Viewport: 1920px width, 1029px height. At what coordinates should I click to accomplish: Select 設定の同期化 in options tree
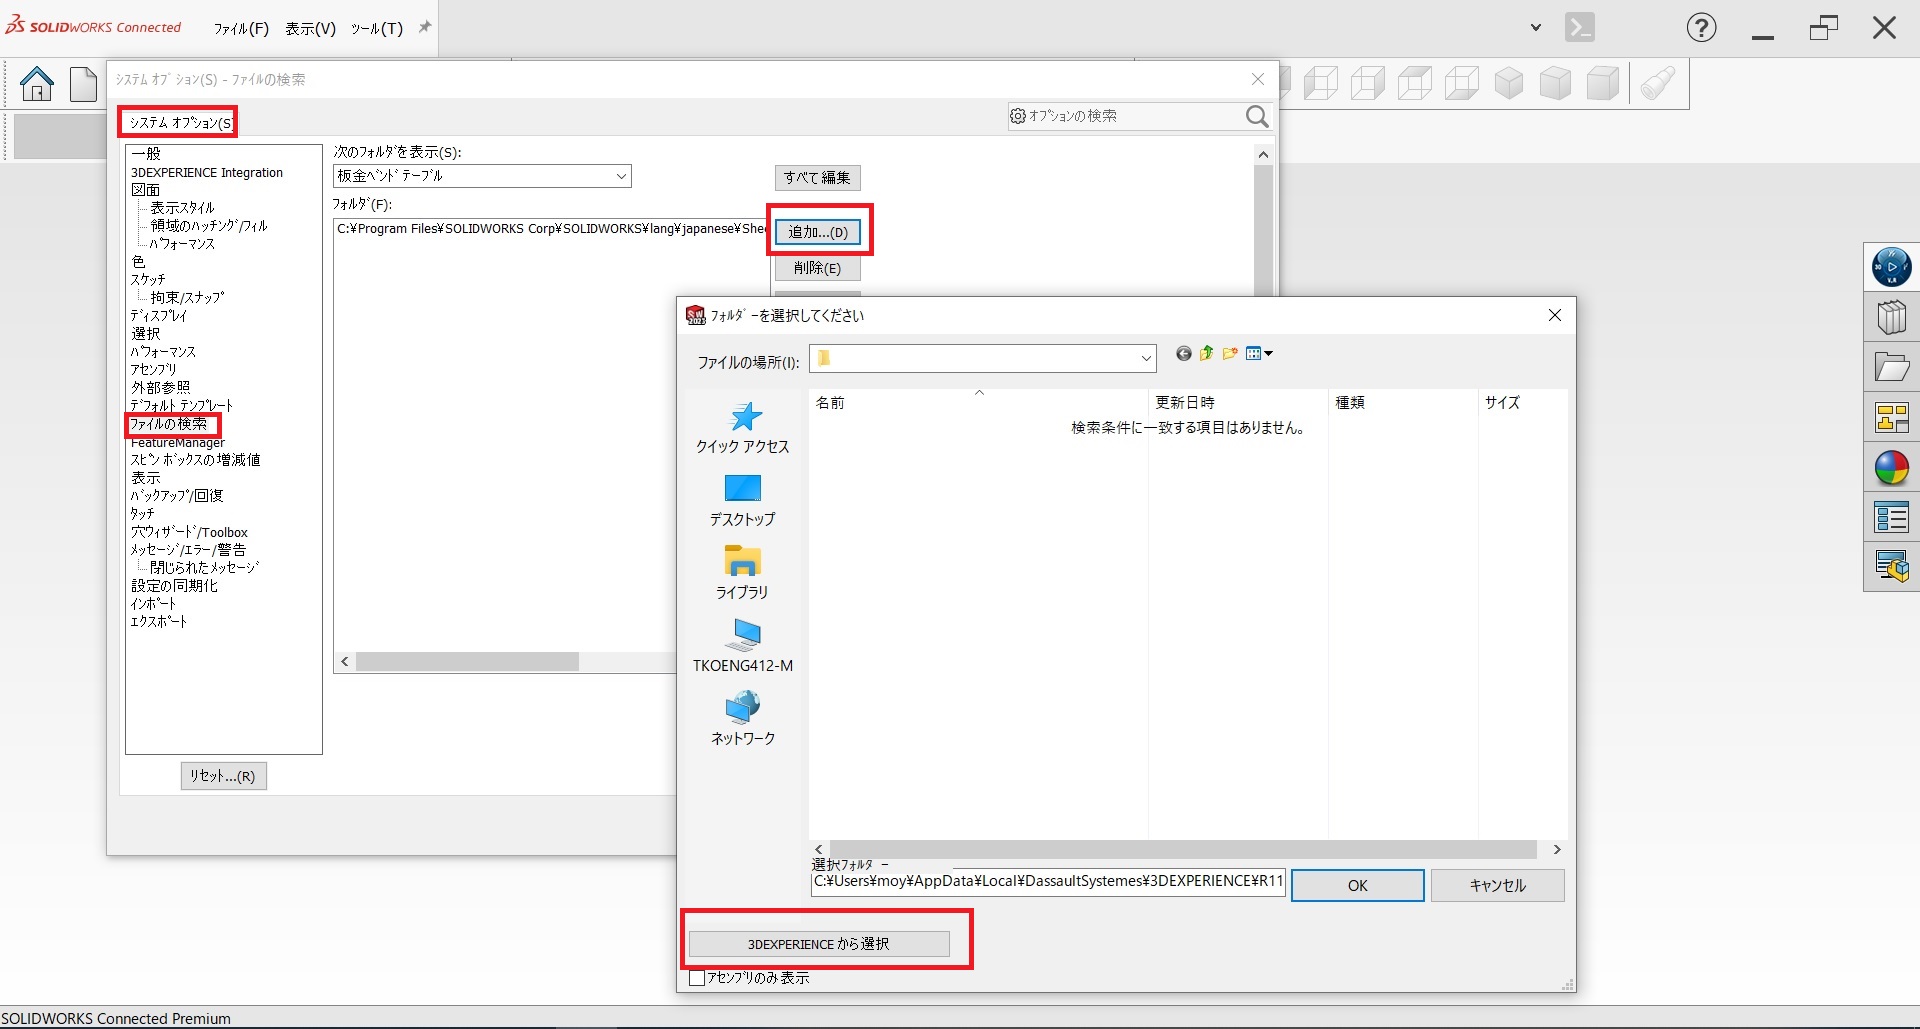tap(174, 586)
